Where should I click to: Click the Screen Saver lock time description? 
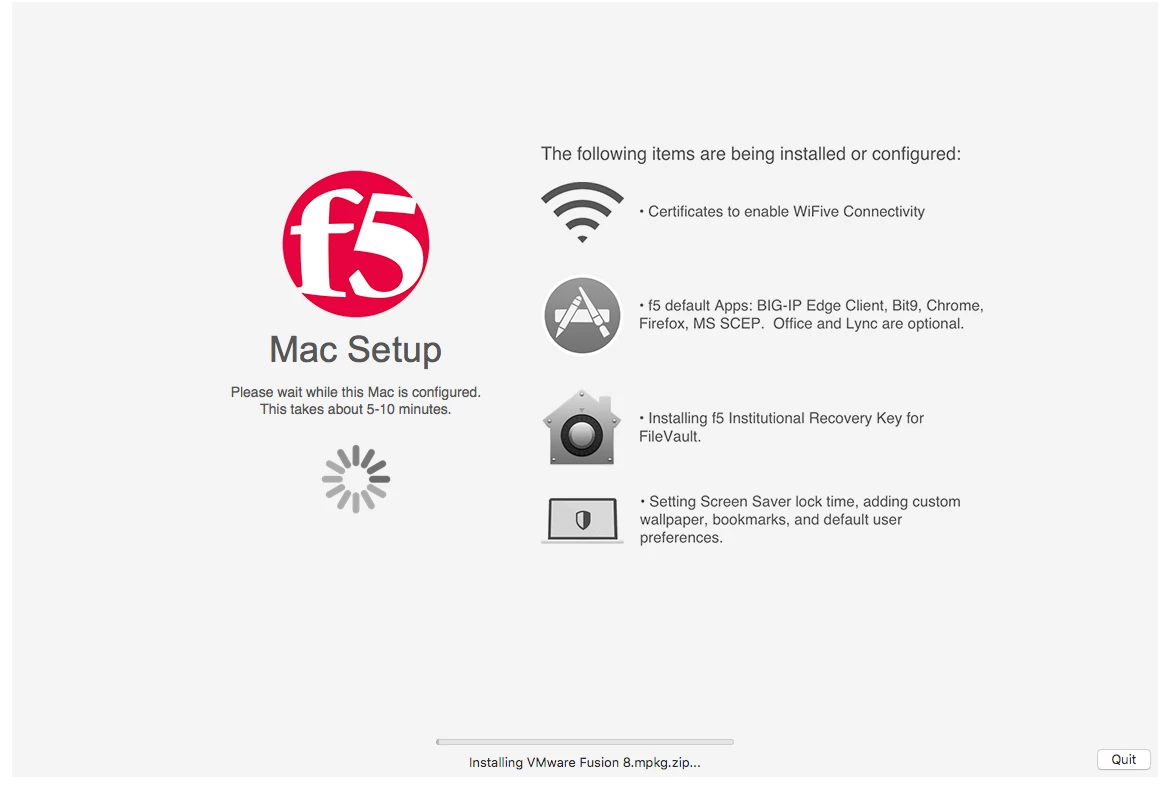(800, 520)
